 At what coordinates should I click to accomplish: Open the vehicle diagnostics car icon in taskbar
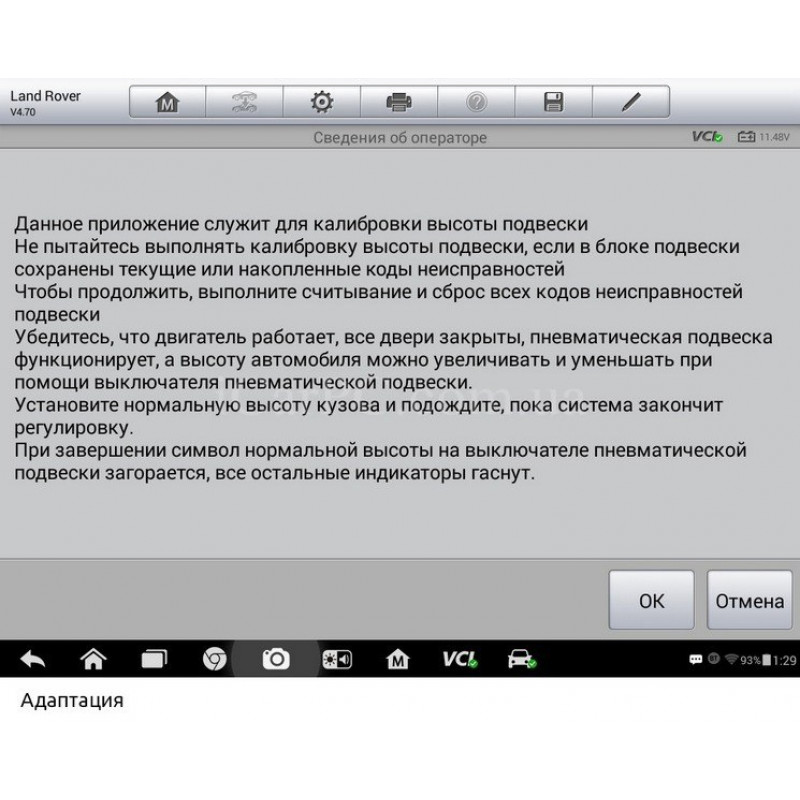[520, 659]
